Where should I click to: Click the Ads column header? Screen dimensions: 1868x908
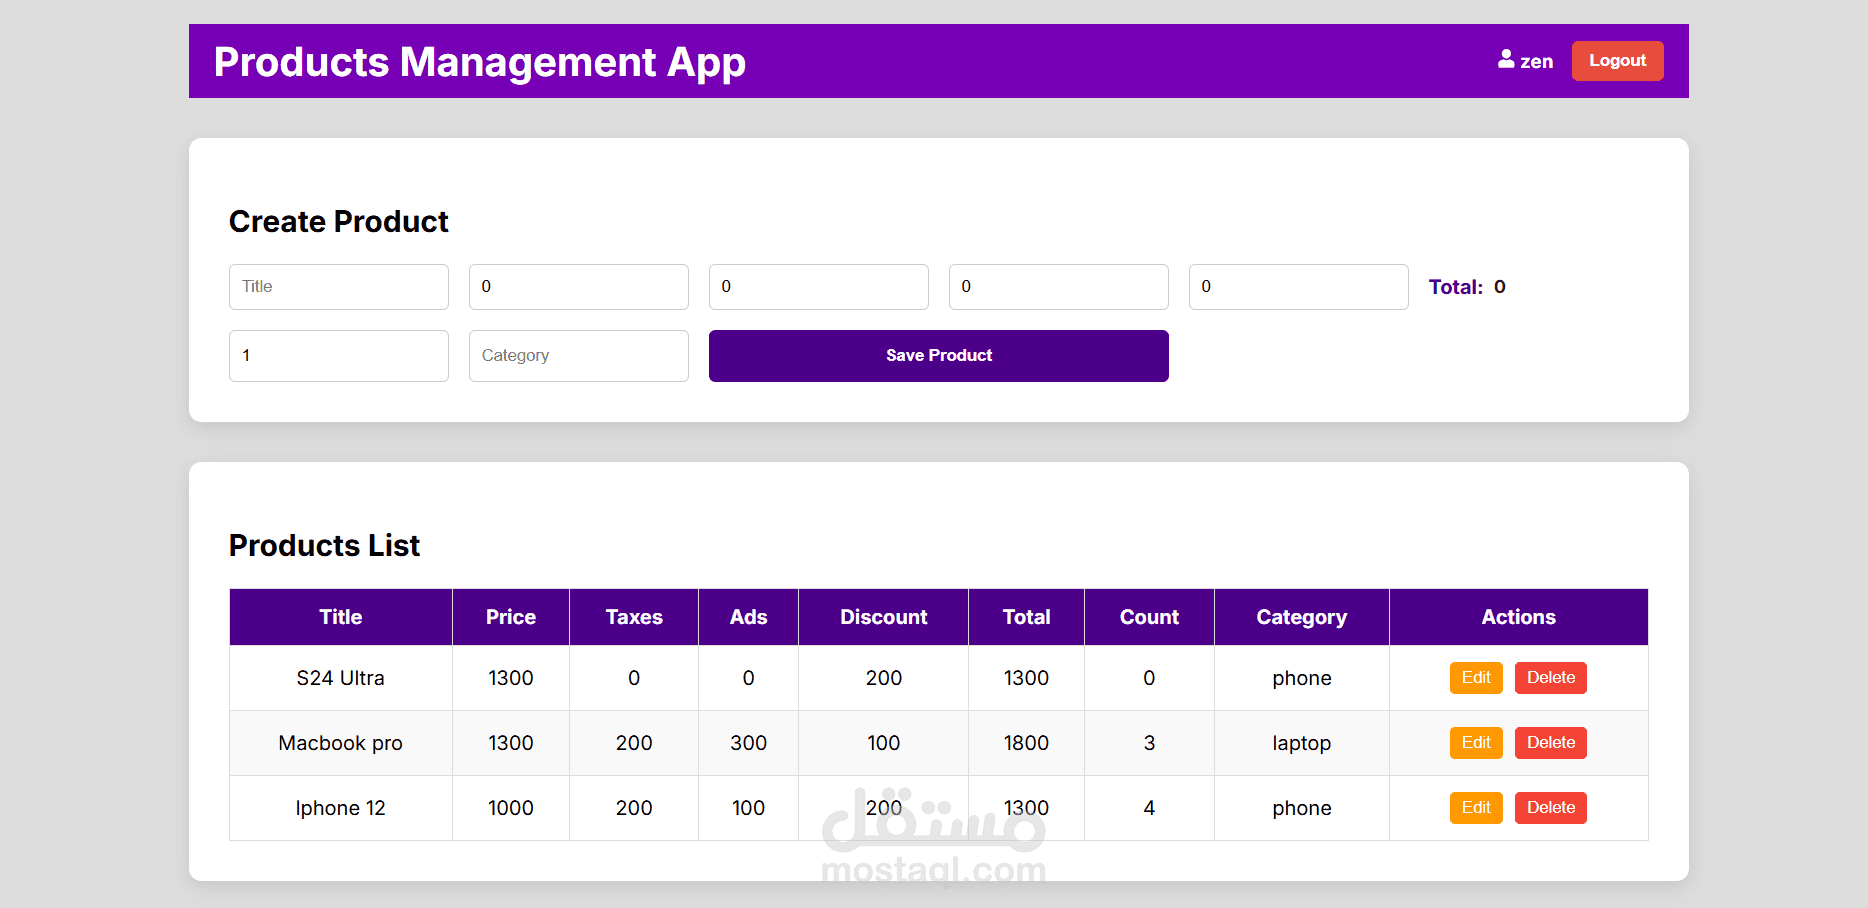tap(748, 617)
